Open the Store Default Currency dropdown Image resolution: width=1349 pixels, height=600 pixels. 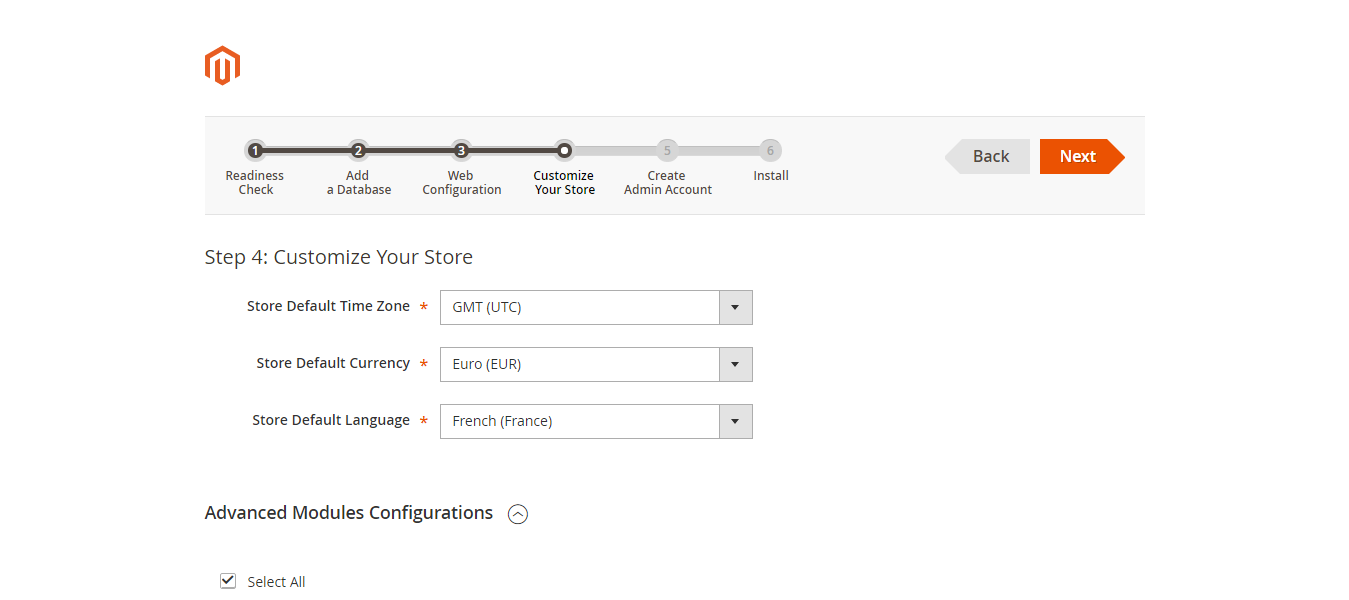tap(736, 364)
